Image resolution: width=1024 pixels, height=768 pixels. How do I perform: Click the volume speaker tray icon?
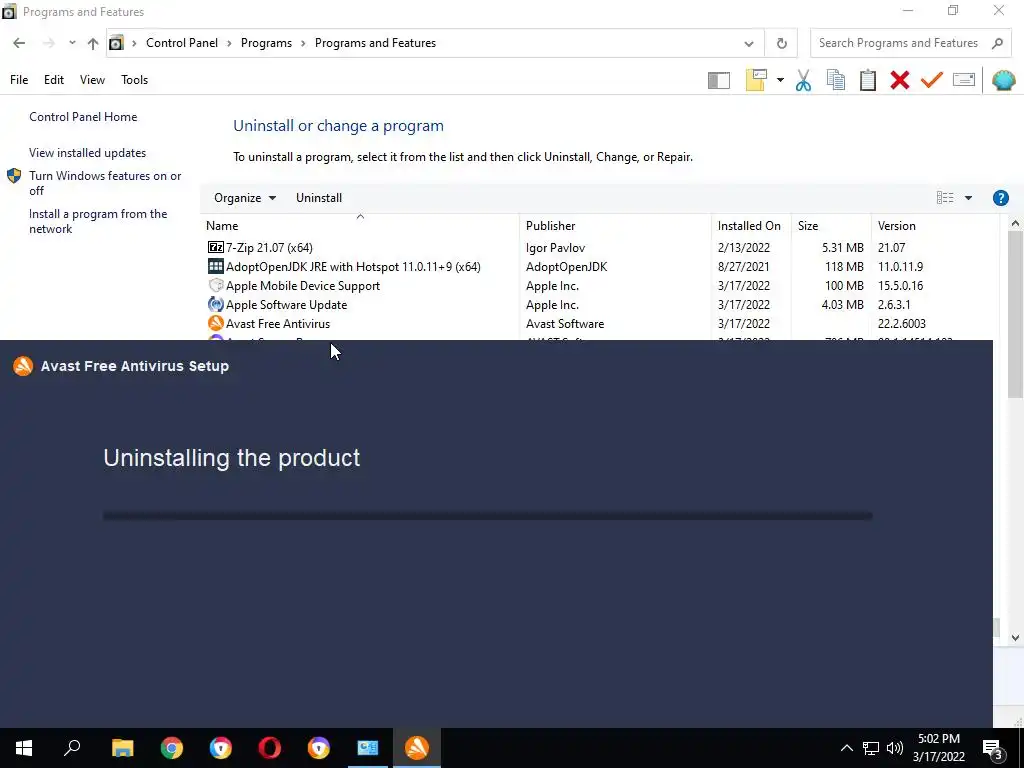click(x=895, y=748)
